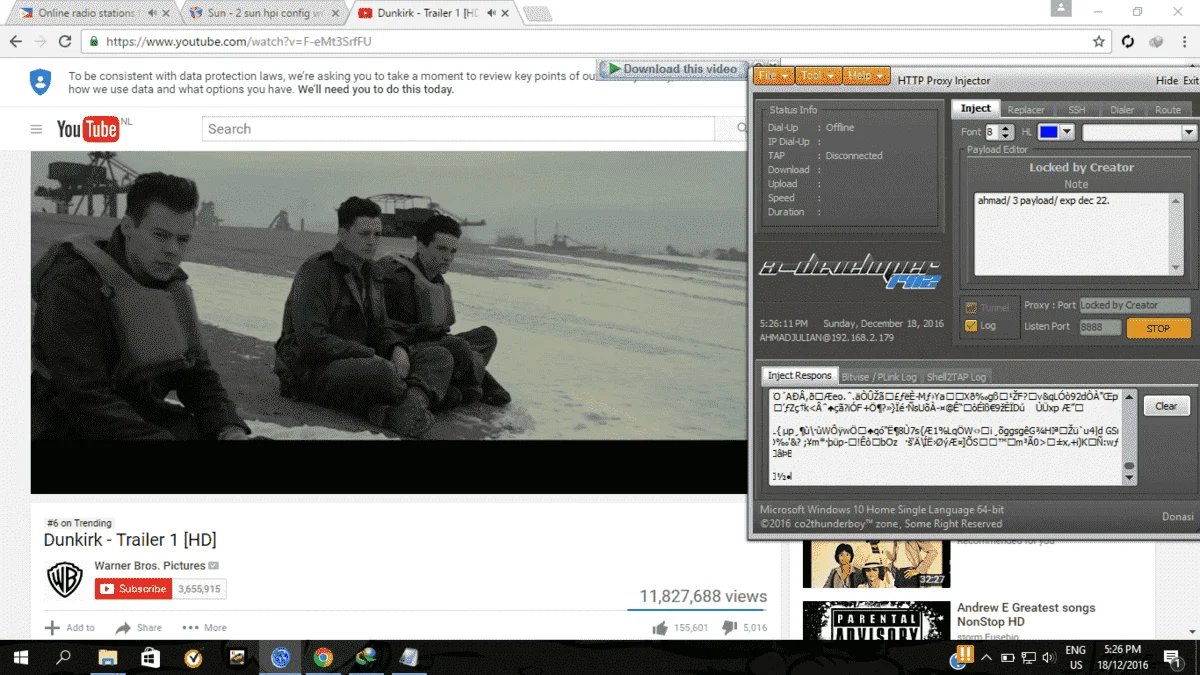Screen dimensions: 1200x675
Task: Switch to the SSH tab
Action: click(1076, 109)
